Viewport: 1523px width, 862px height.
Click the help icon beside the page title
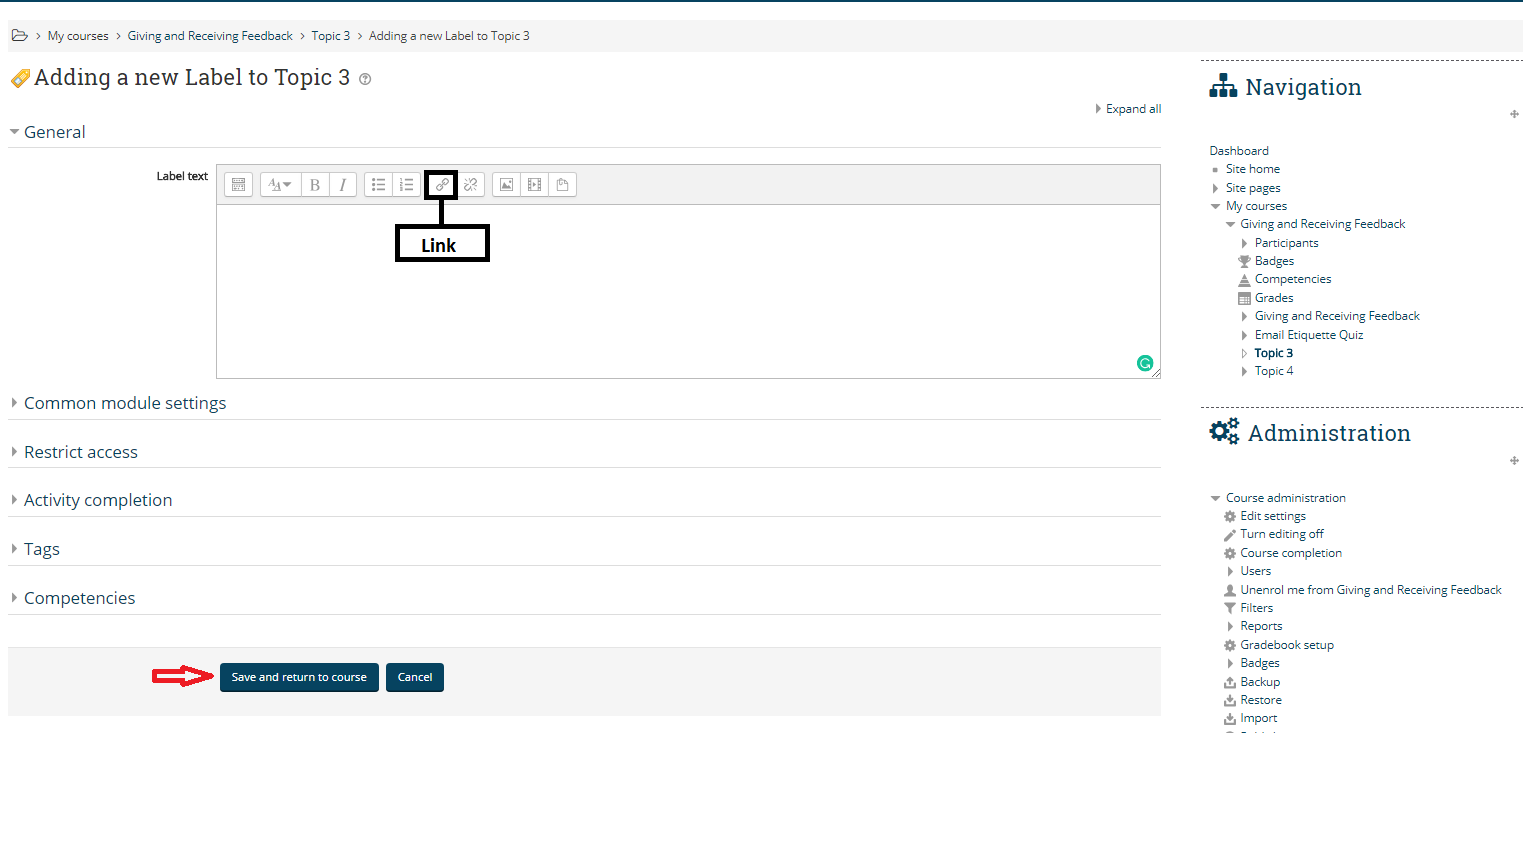pos(365,80)
